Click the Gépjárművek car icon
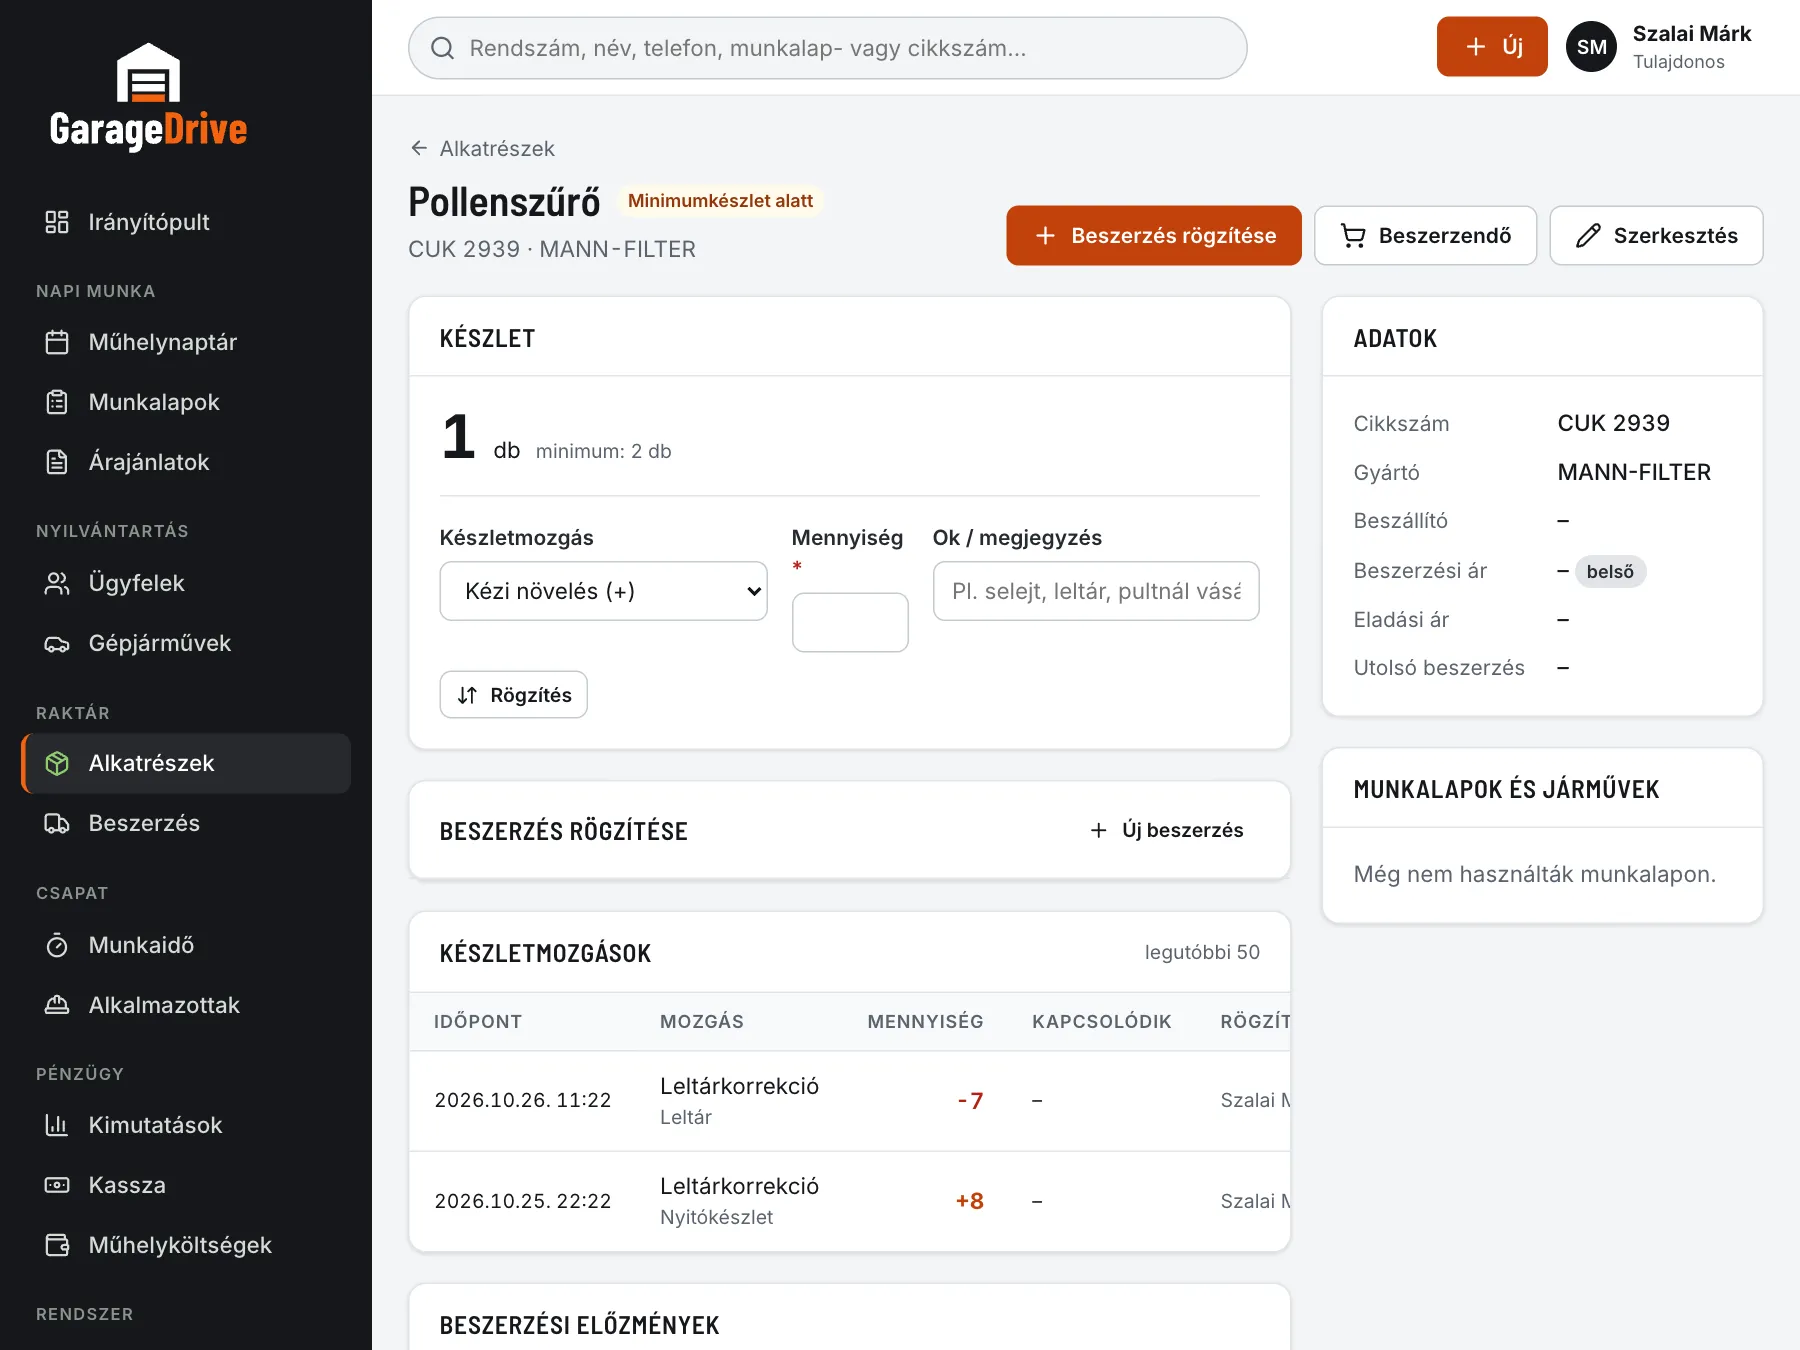The height and width of the screenshot is (1350, 1800). click(57, 643)
